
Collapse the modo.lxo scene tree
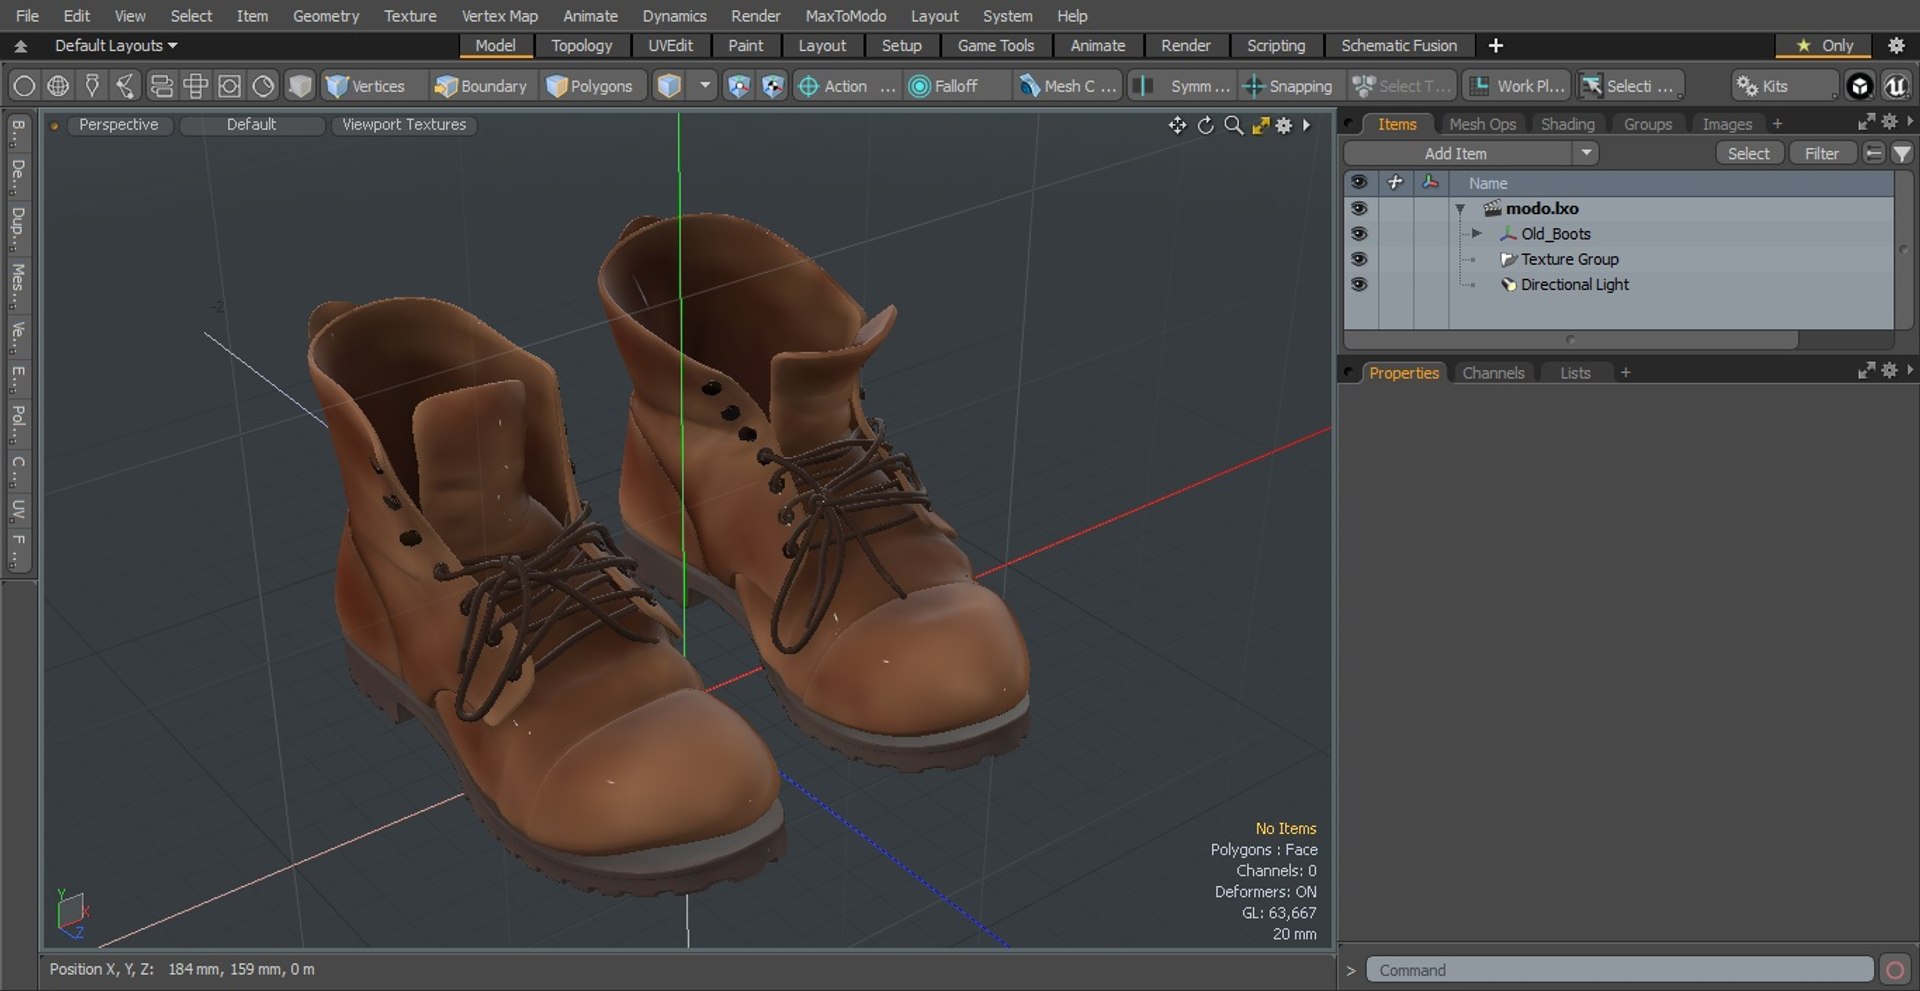(x=1460, y=209)
